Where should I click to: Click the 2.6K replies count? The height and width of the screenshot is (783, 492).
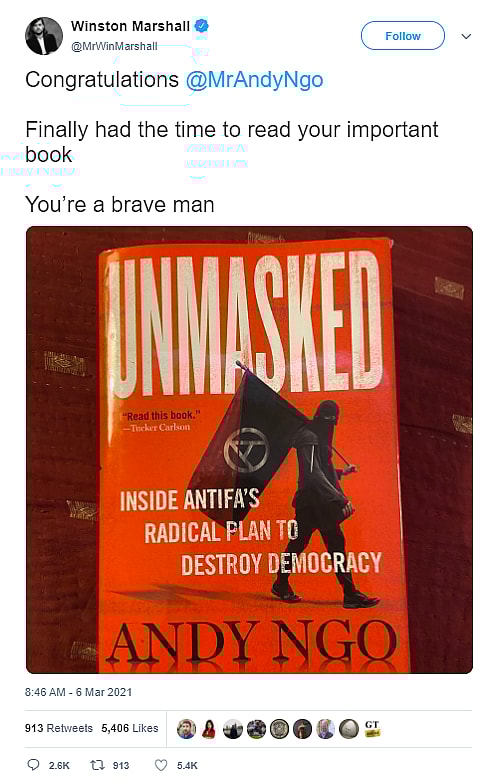59,765
